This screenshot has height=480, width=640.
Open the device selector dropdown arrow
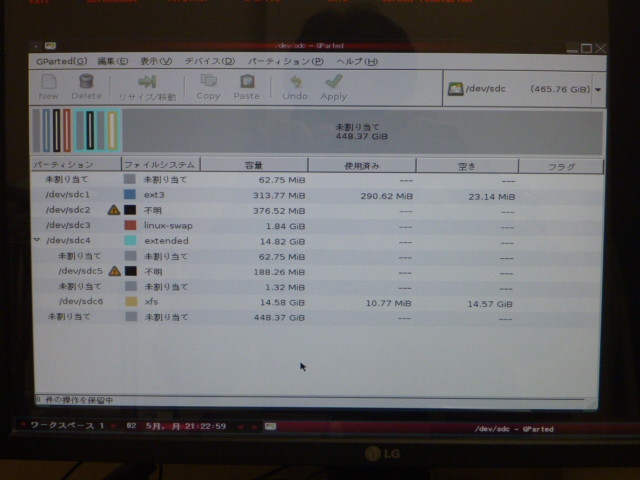(x=598, y=89)
